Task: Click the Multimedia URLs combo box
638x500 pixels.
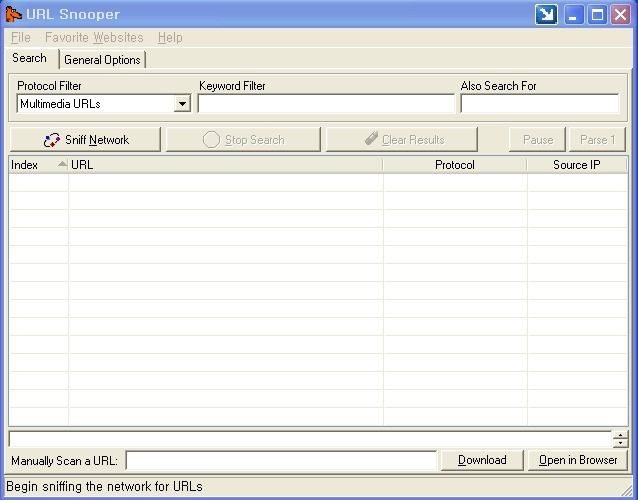Action: pos(104,104)
